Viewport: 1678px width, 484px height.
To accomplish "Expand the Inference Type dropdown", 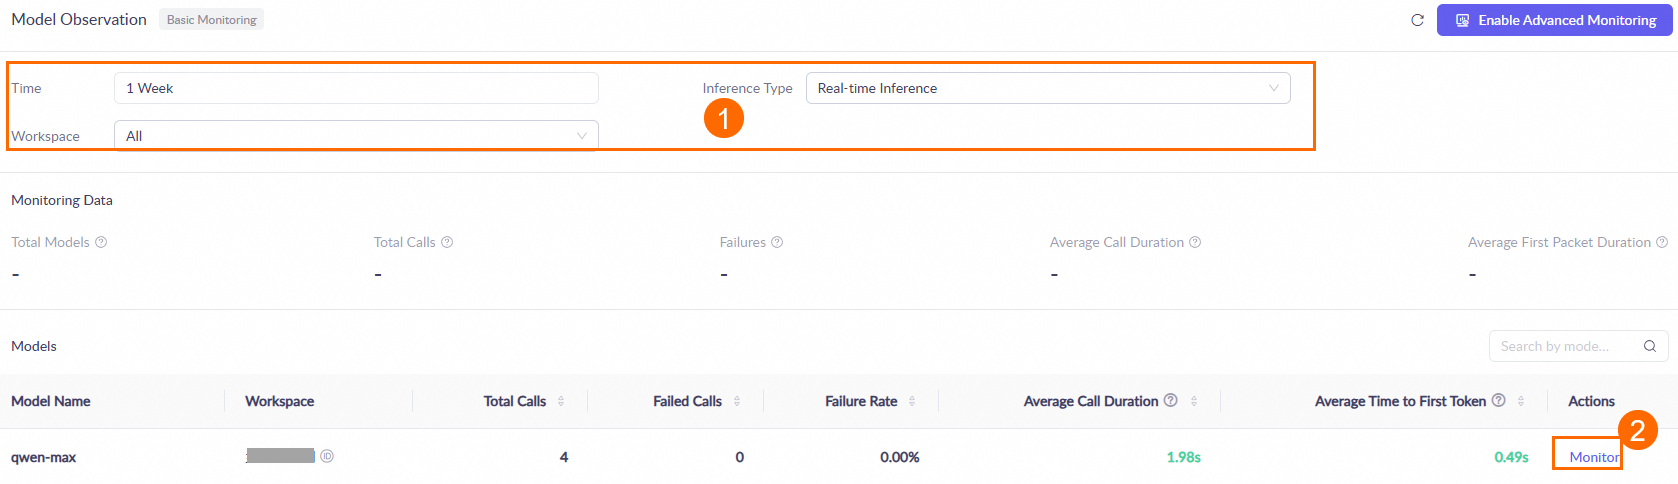I will click(x=1047, y=88).
